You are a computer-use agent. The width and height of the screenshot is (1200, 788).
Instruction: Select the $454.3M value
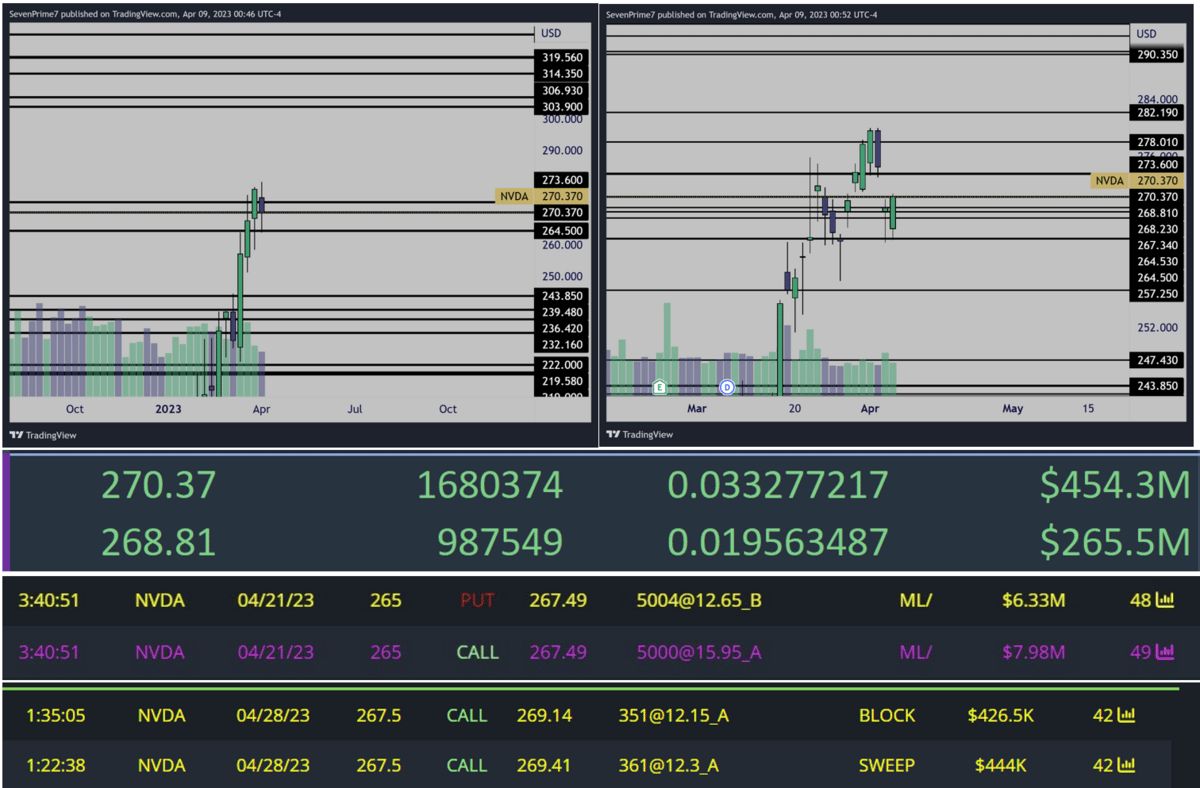[1115, 485]
